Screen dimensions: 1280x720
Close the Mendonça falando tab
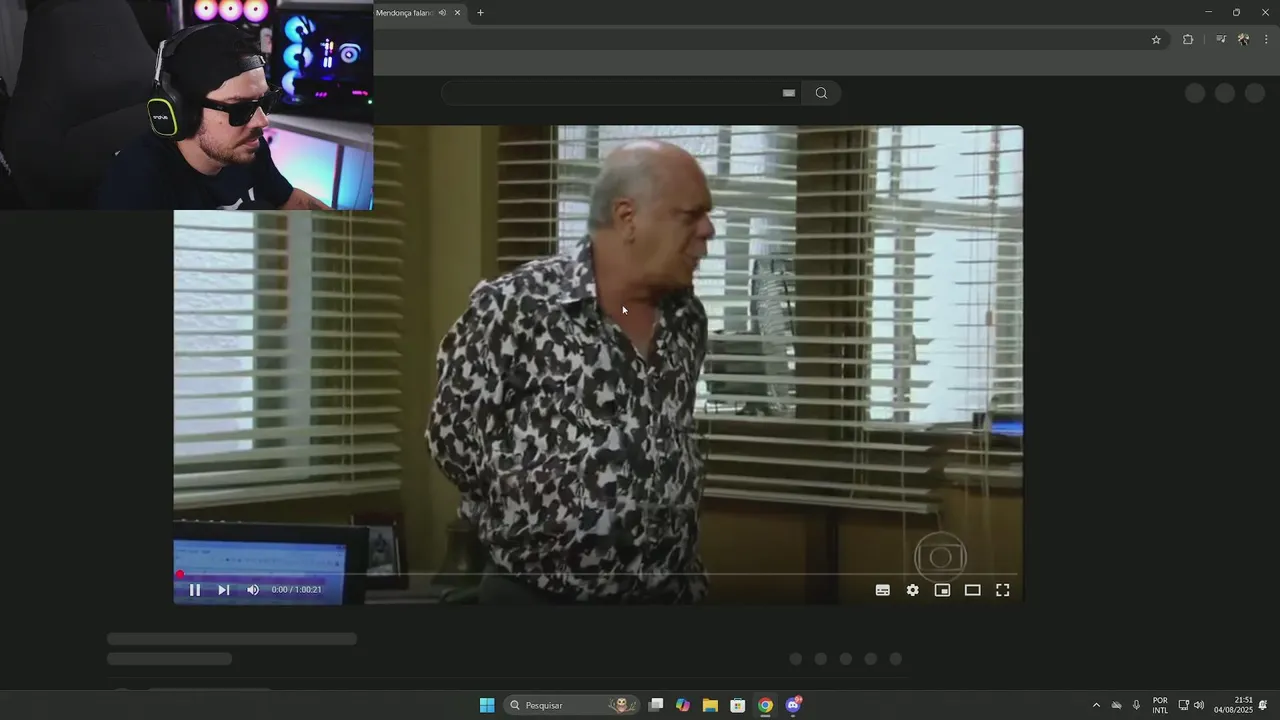pyautogui.click(x=457, y=13)
